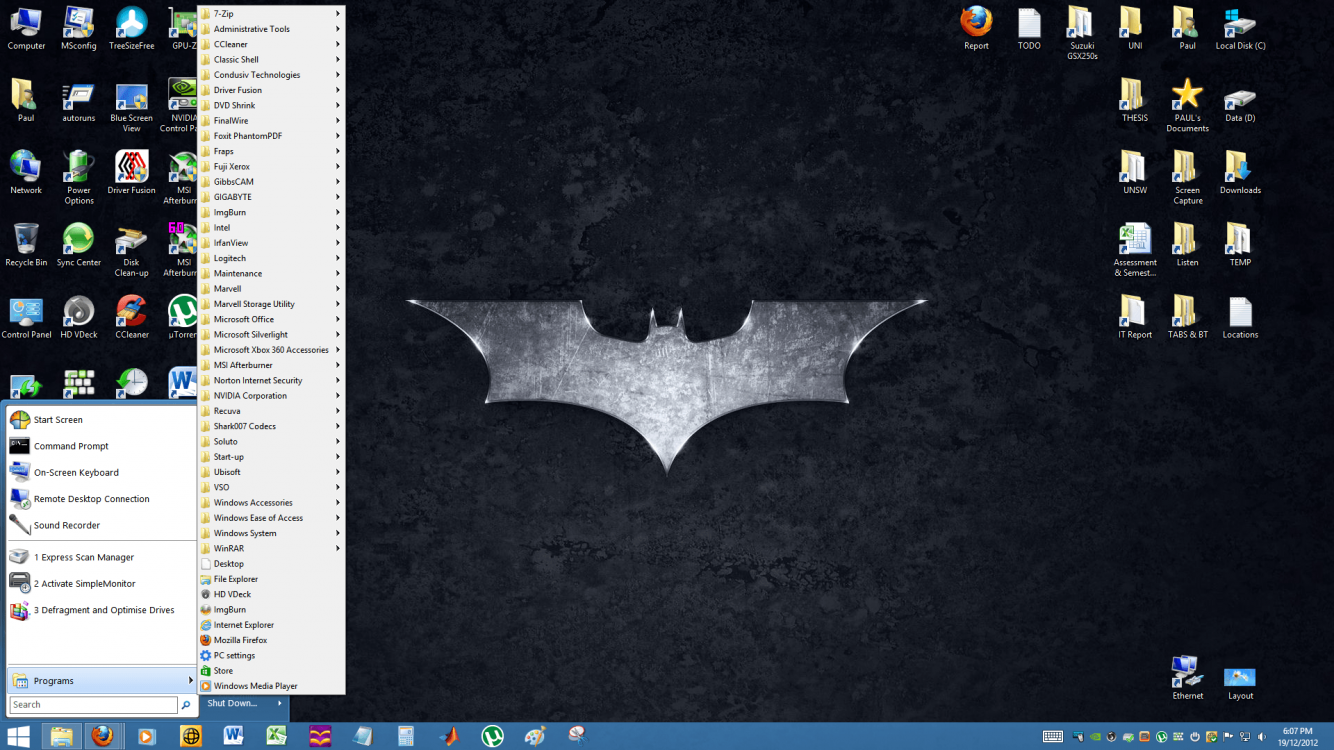Select Remote Desktop Connection
Screen dimensions: 1334x750
[x=101, y=499]
